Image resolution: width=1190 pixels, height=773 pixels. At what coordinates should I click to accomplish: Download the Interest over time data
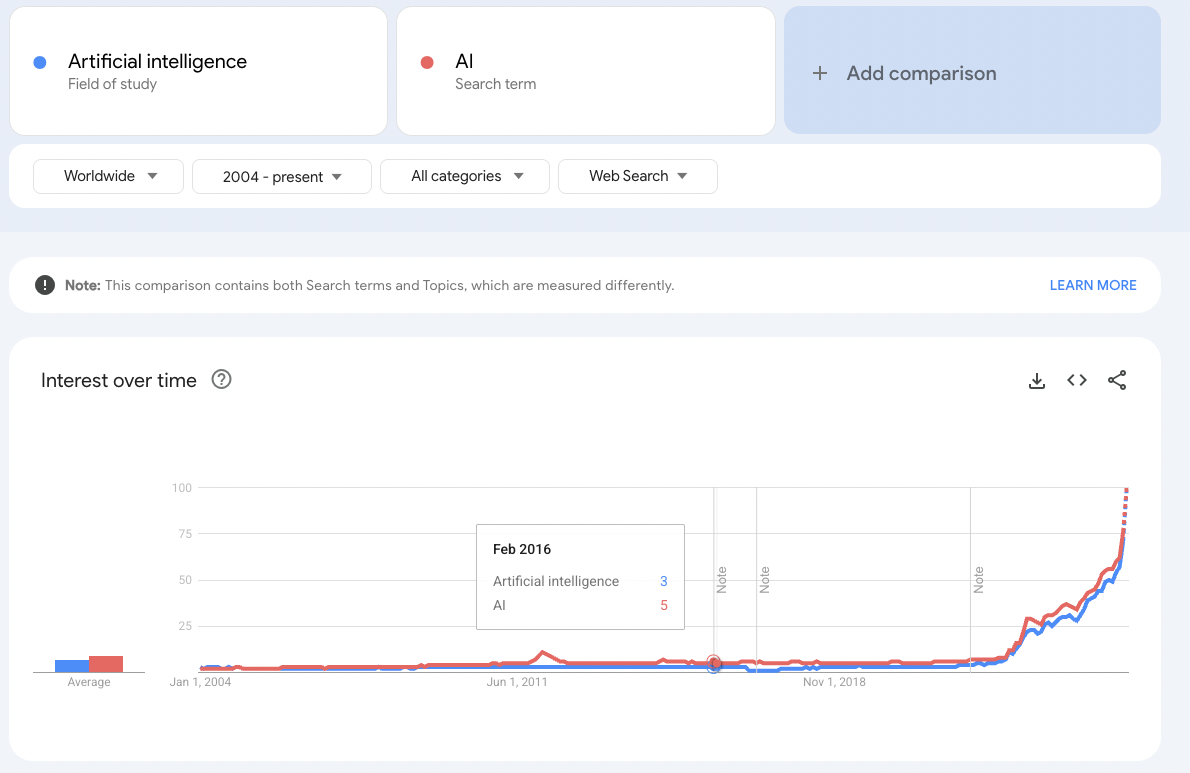pos(1037,380)
